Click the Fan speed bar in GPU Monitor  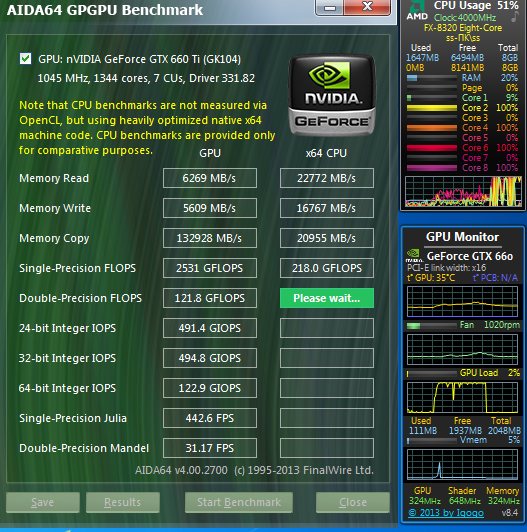click(x=432, y=326)
